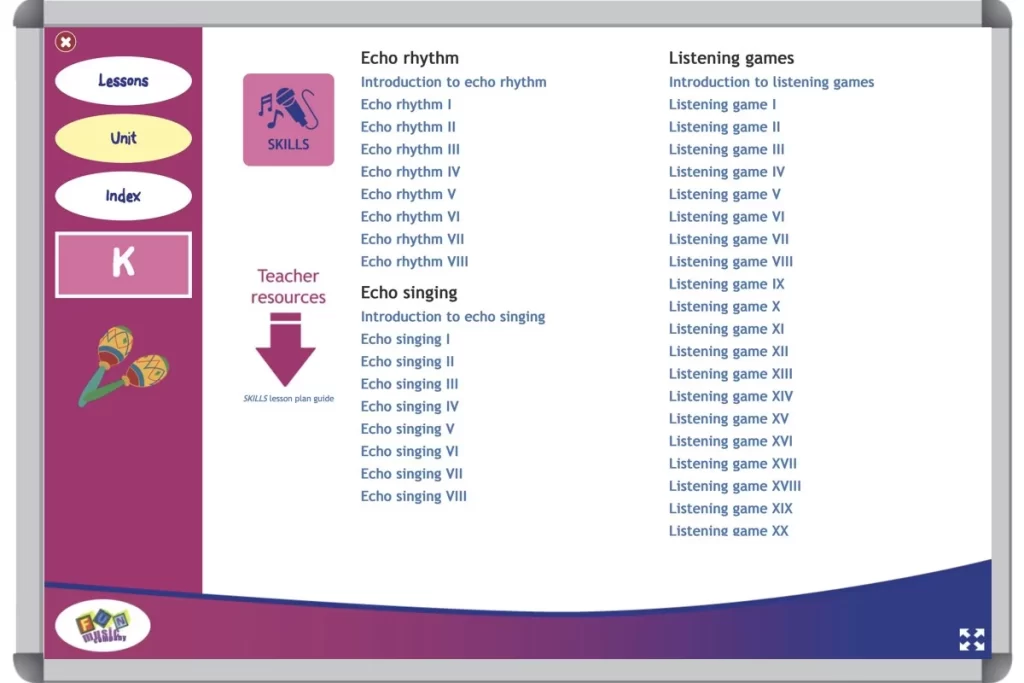The height and width of the screenshot is (683, 1024).
Task: Open Echo rhythm IV lesson
Action: (x=410, y=172)
